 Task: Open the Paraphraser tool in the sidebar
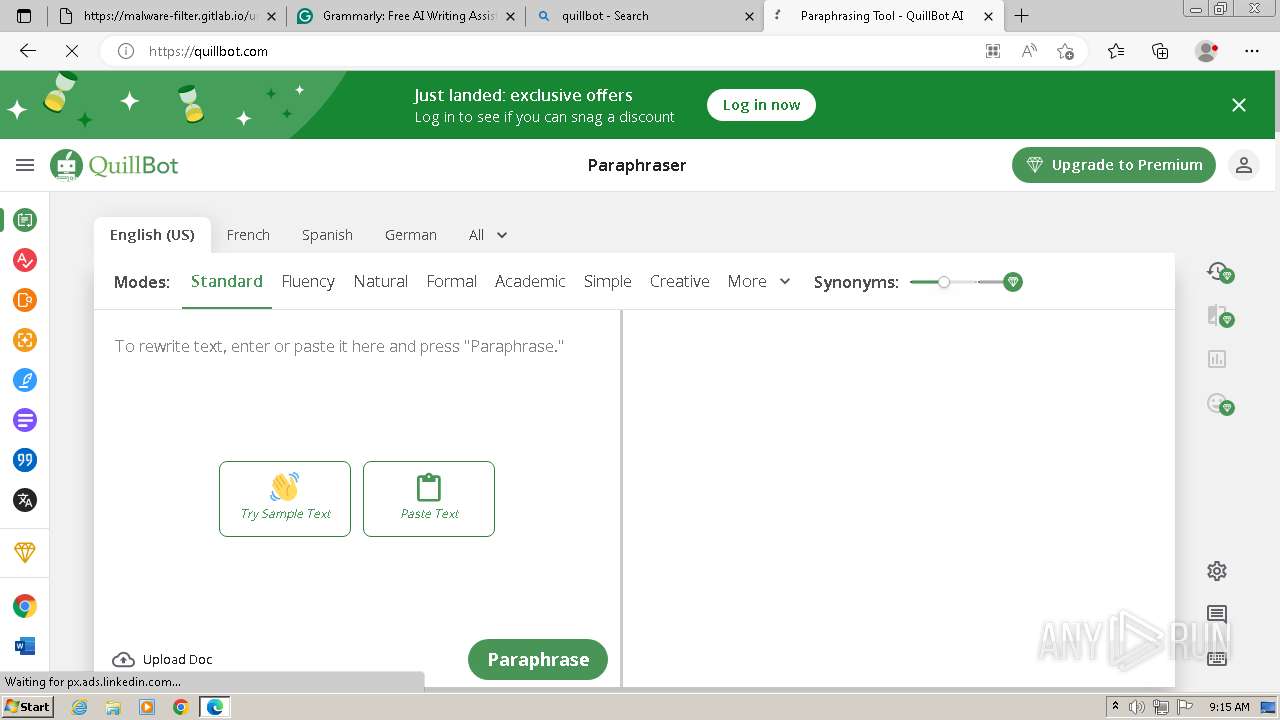25,220
